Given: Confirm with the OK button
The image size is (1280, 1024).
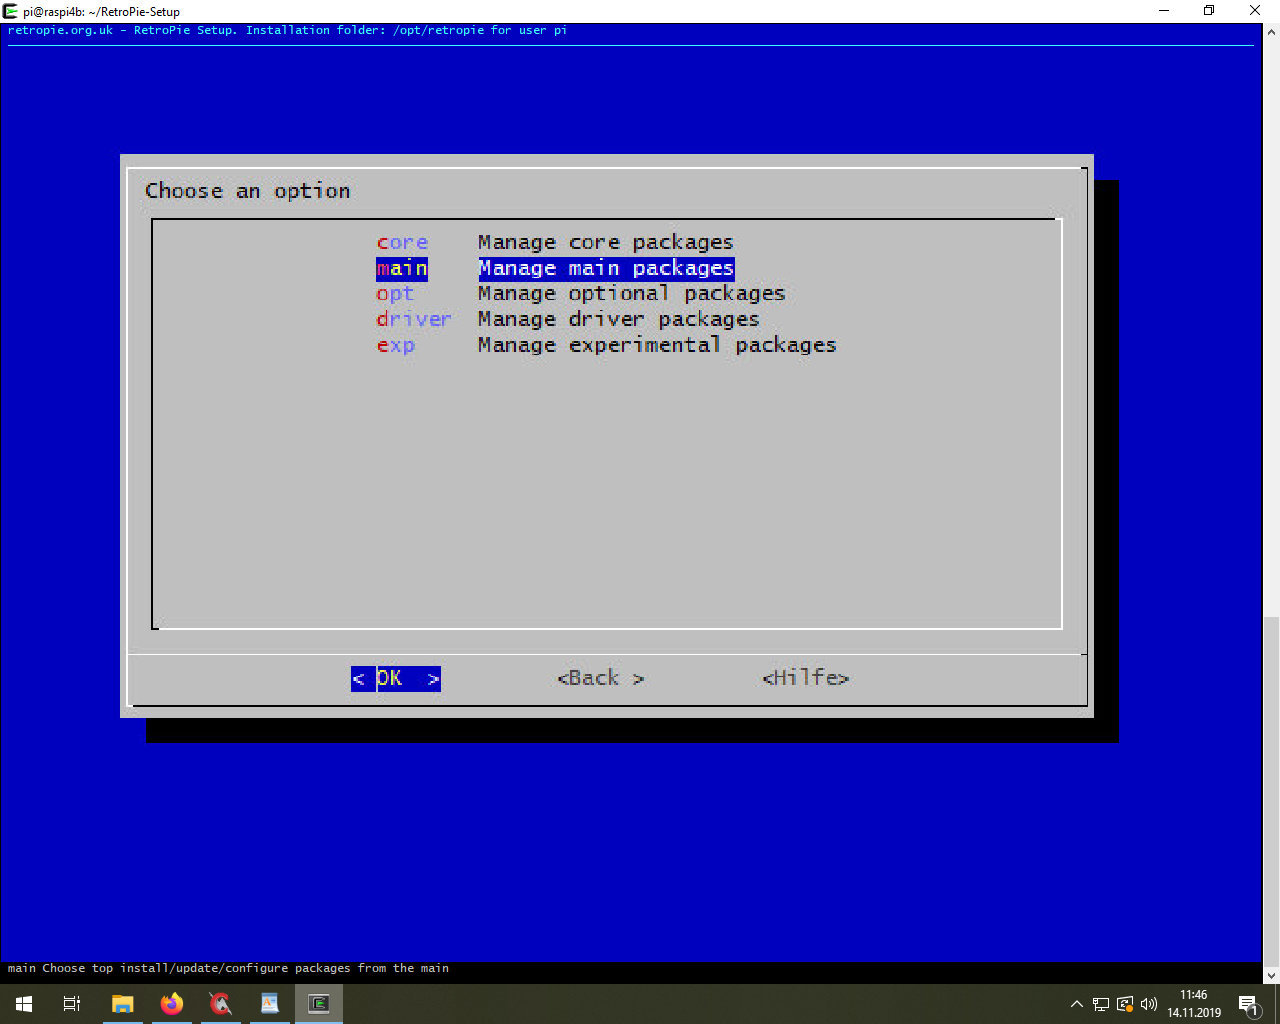Looking at the screenshot, I should (x=396, y=678).
